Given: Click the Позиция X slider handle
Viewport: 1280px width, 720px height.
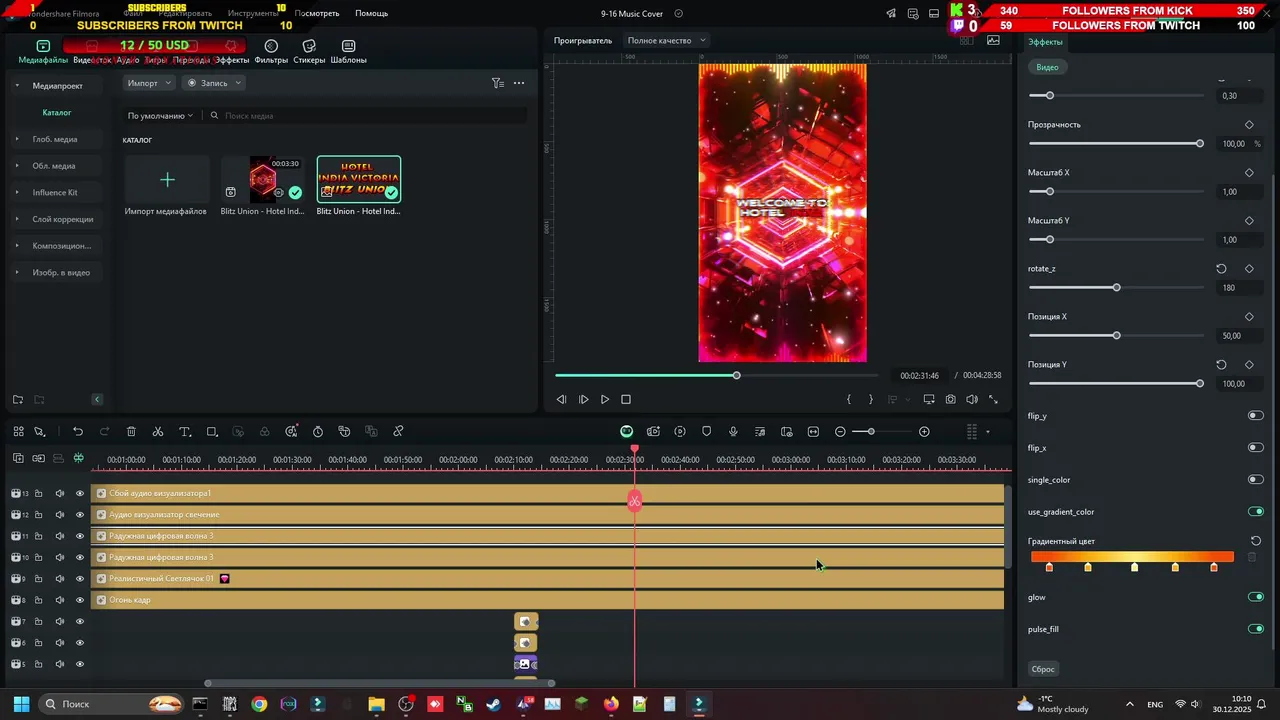Looking at the screenshot, I should (1116, 336).
